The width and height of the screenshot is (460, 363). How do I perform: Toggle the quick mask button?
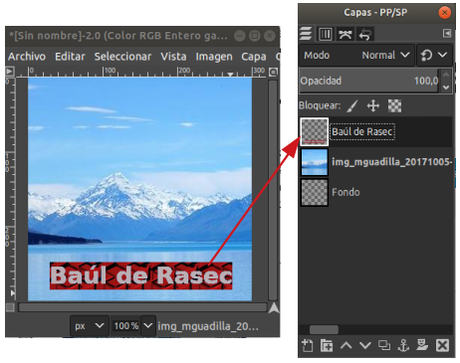[10, 307]
